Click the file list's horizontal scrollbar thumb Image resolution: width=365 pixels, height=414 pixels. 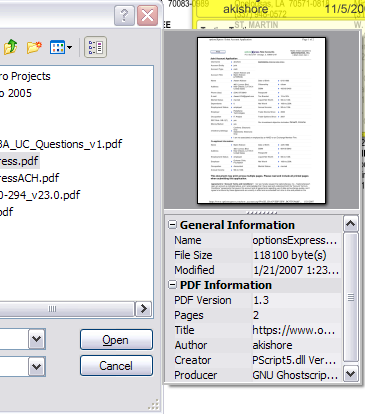click(67, 309)
